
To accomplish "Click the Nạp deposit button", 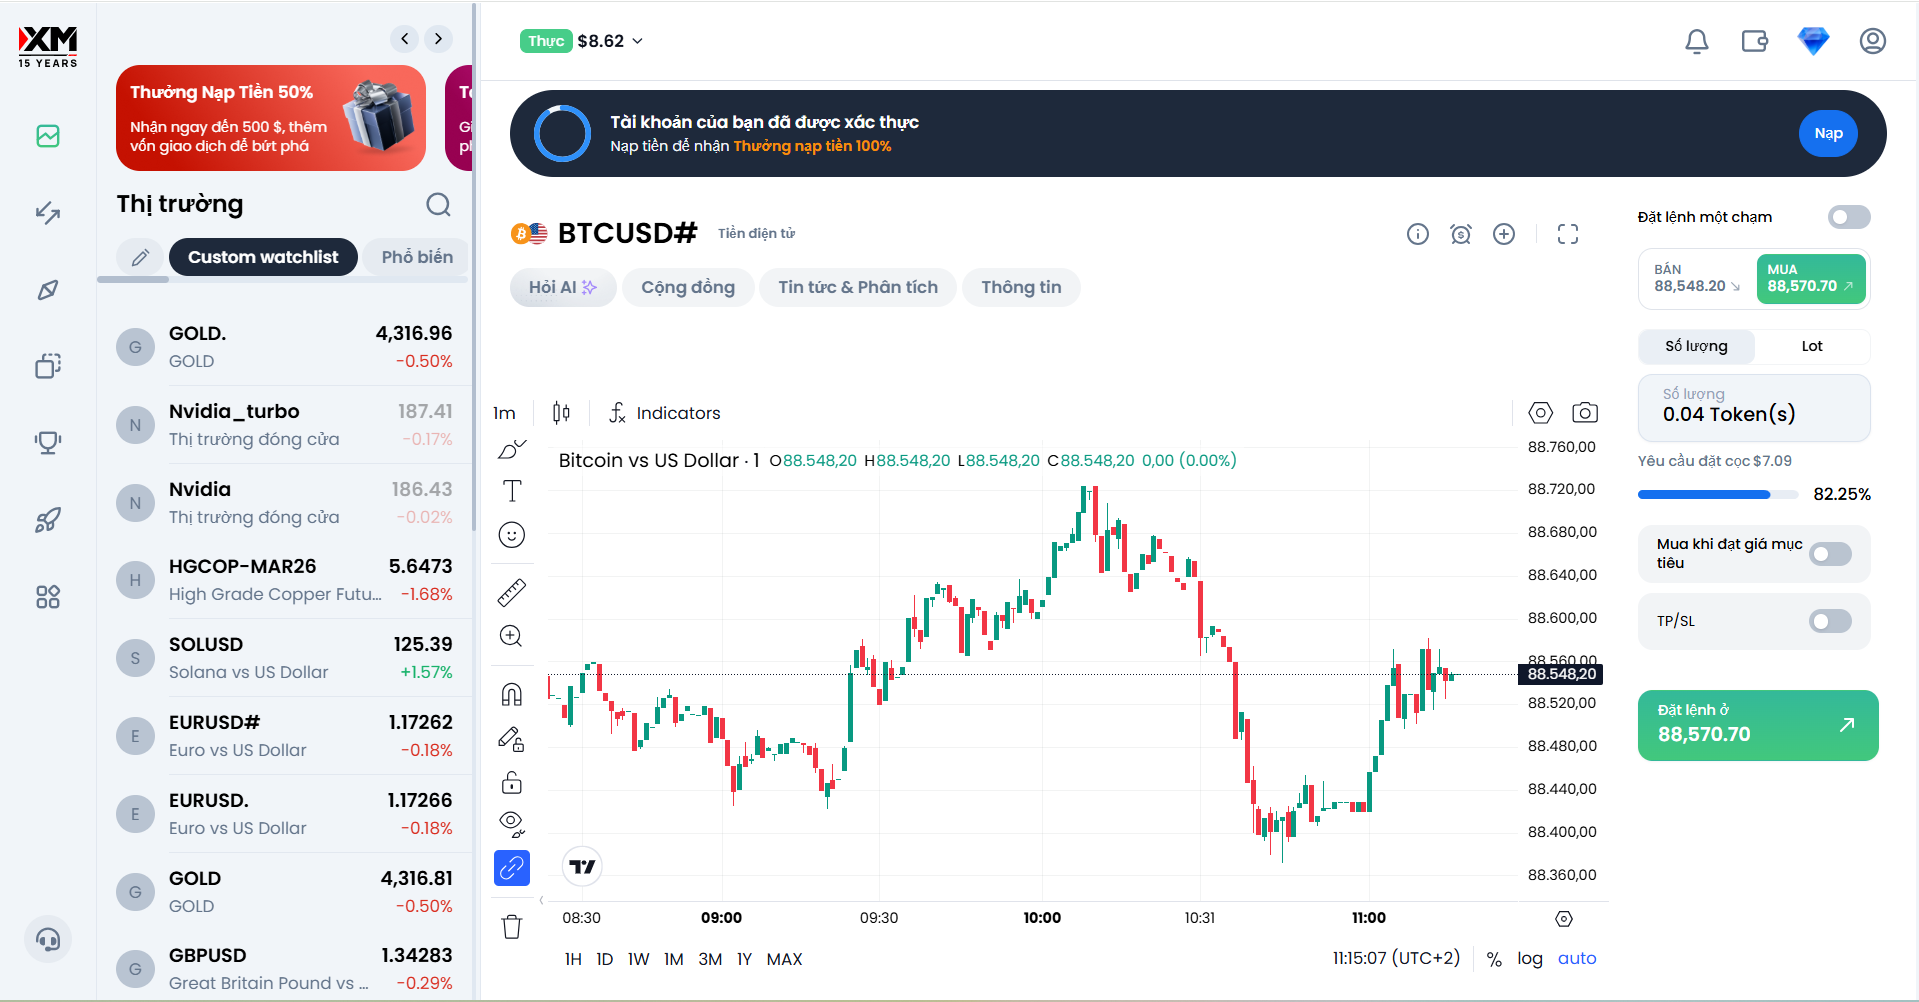I will click(1827, 132).
